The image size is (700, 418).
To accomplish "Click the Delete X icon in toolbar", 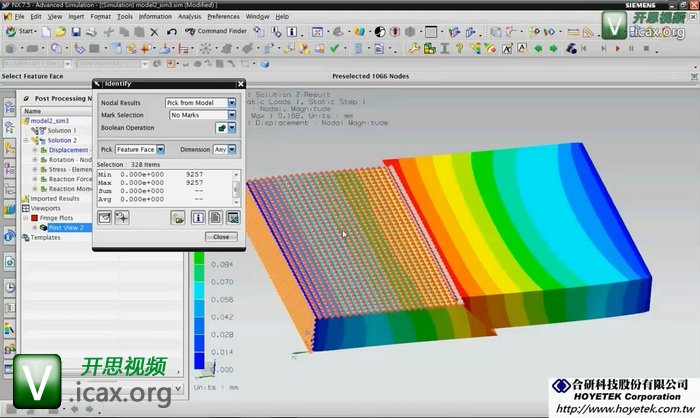I will click(x=155, y=32).
